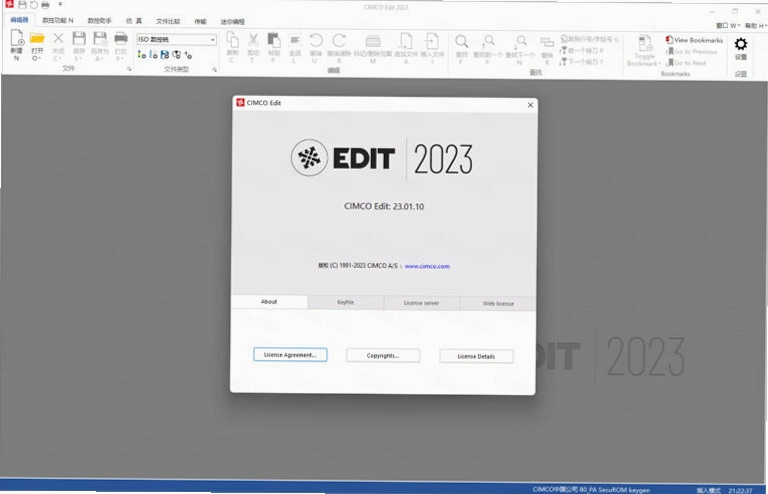This screenshot has width=768, height=494.
Task: Click the quick access print icon in title bar
Action: (45, 4)
